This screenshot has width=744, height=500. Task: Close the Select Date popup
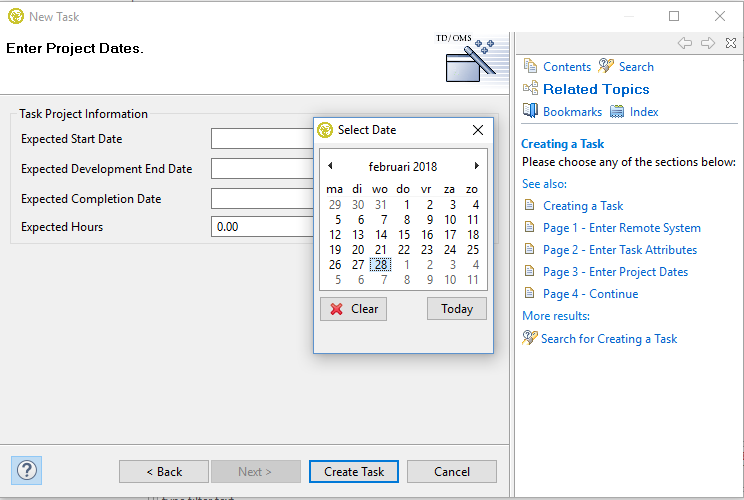tap(478, 130)
